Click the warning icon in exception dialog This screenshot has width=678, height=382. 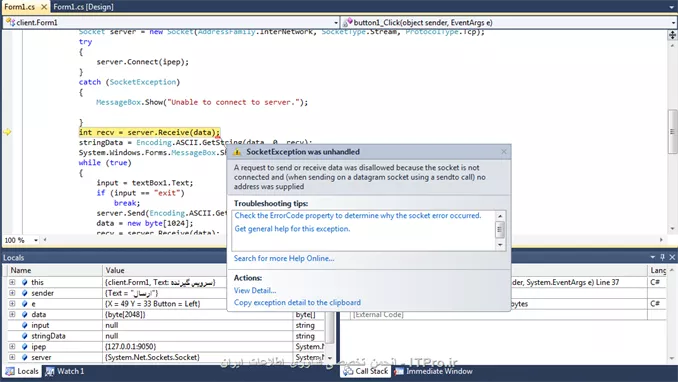[237, 152]
